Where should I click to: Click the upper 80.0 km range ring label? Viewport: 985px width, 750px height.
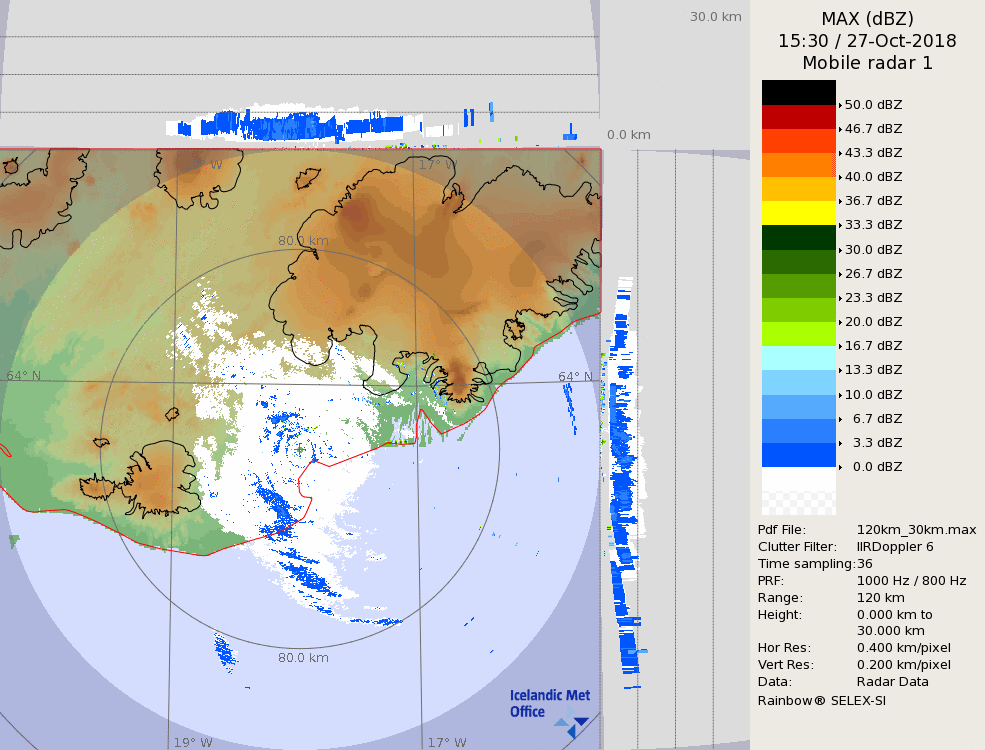(x=303, y=241)
